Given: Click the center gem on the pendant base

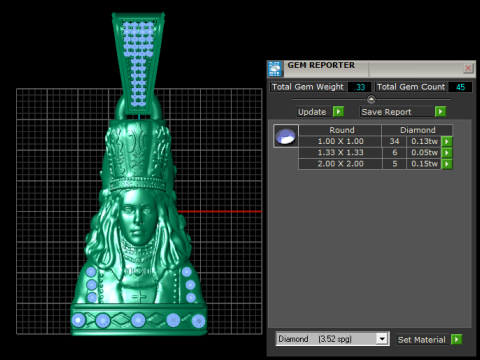Looking at the screenshot, I should click(138, 320).
